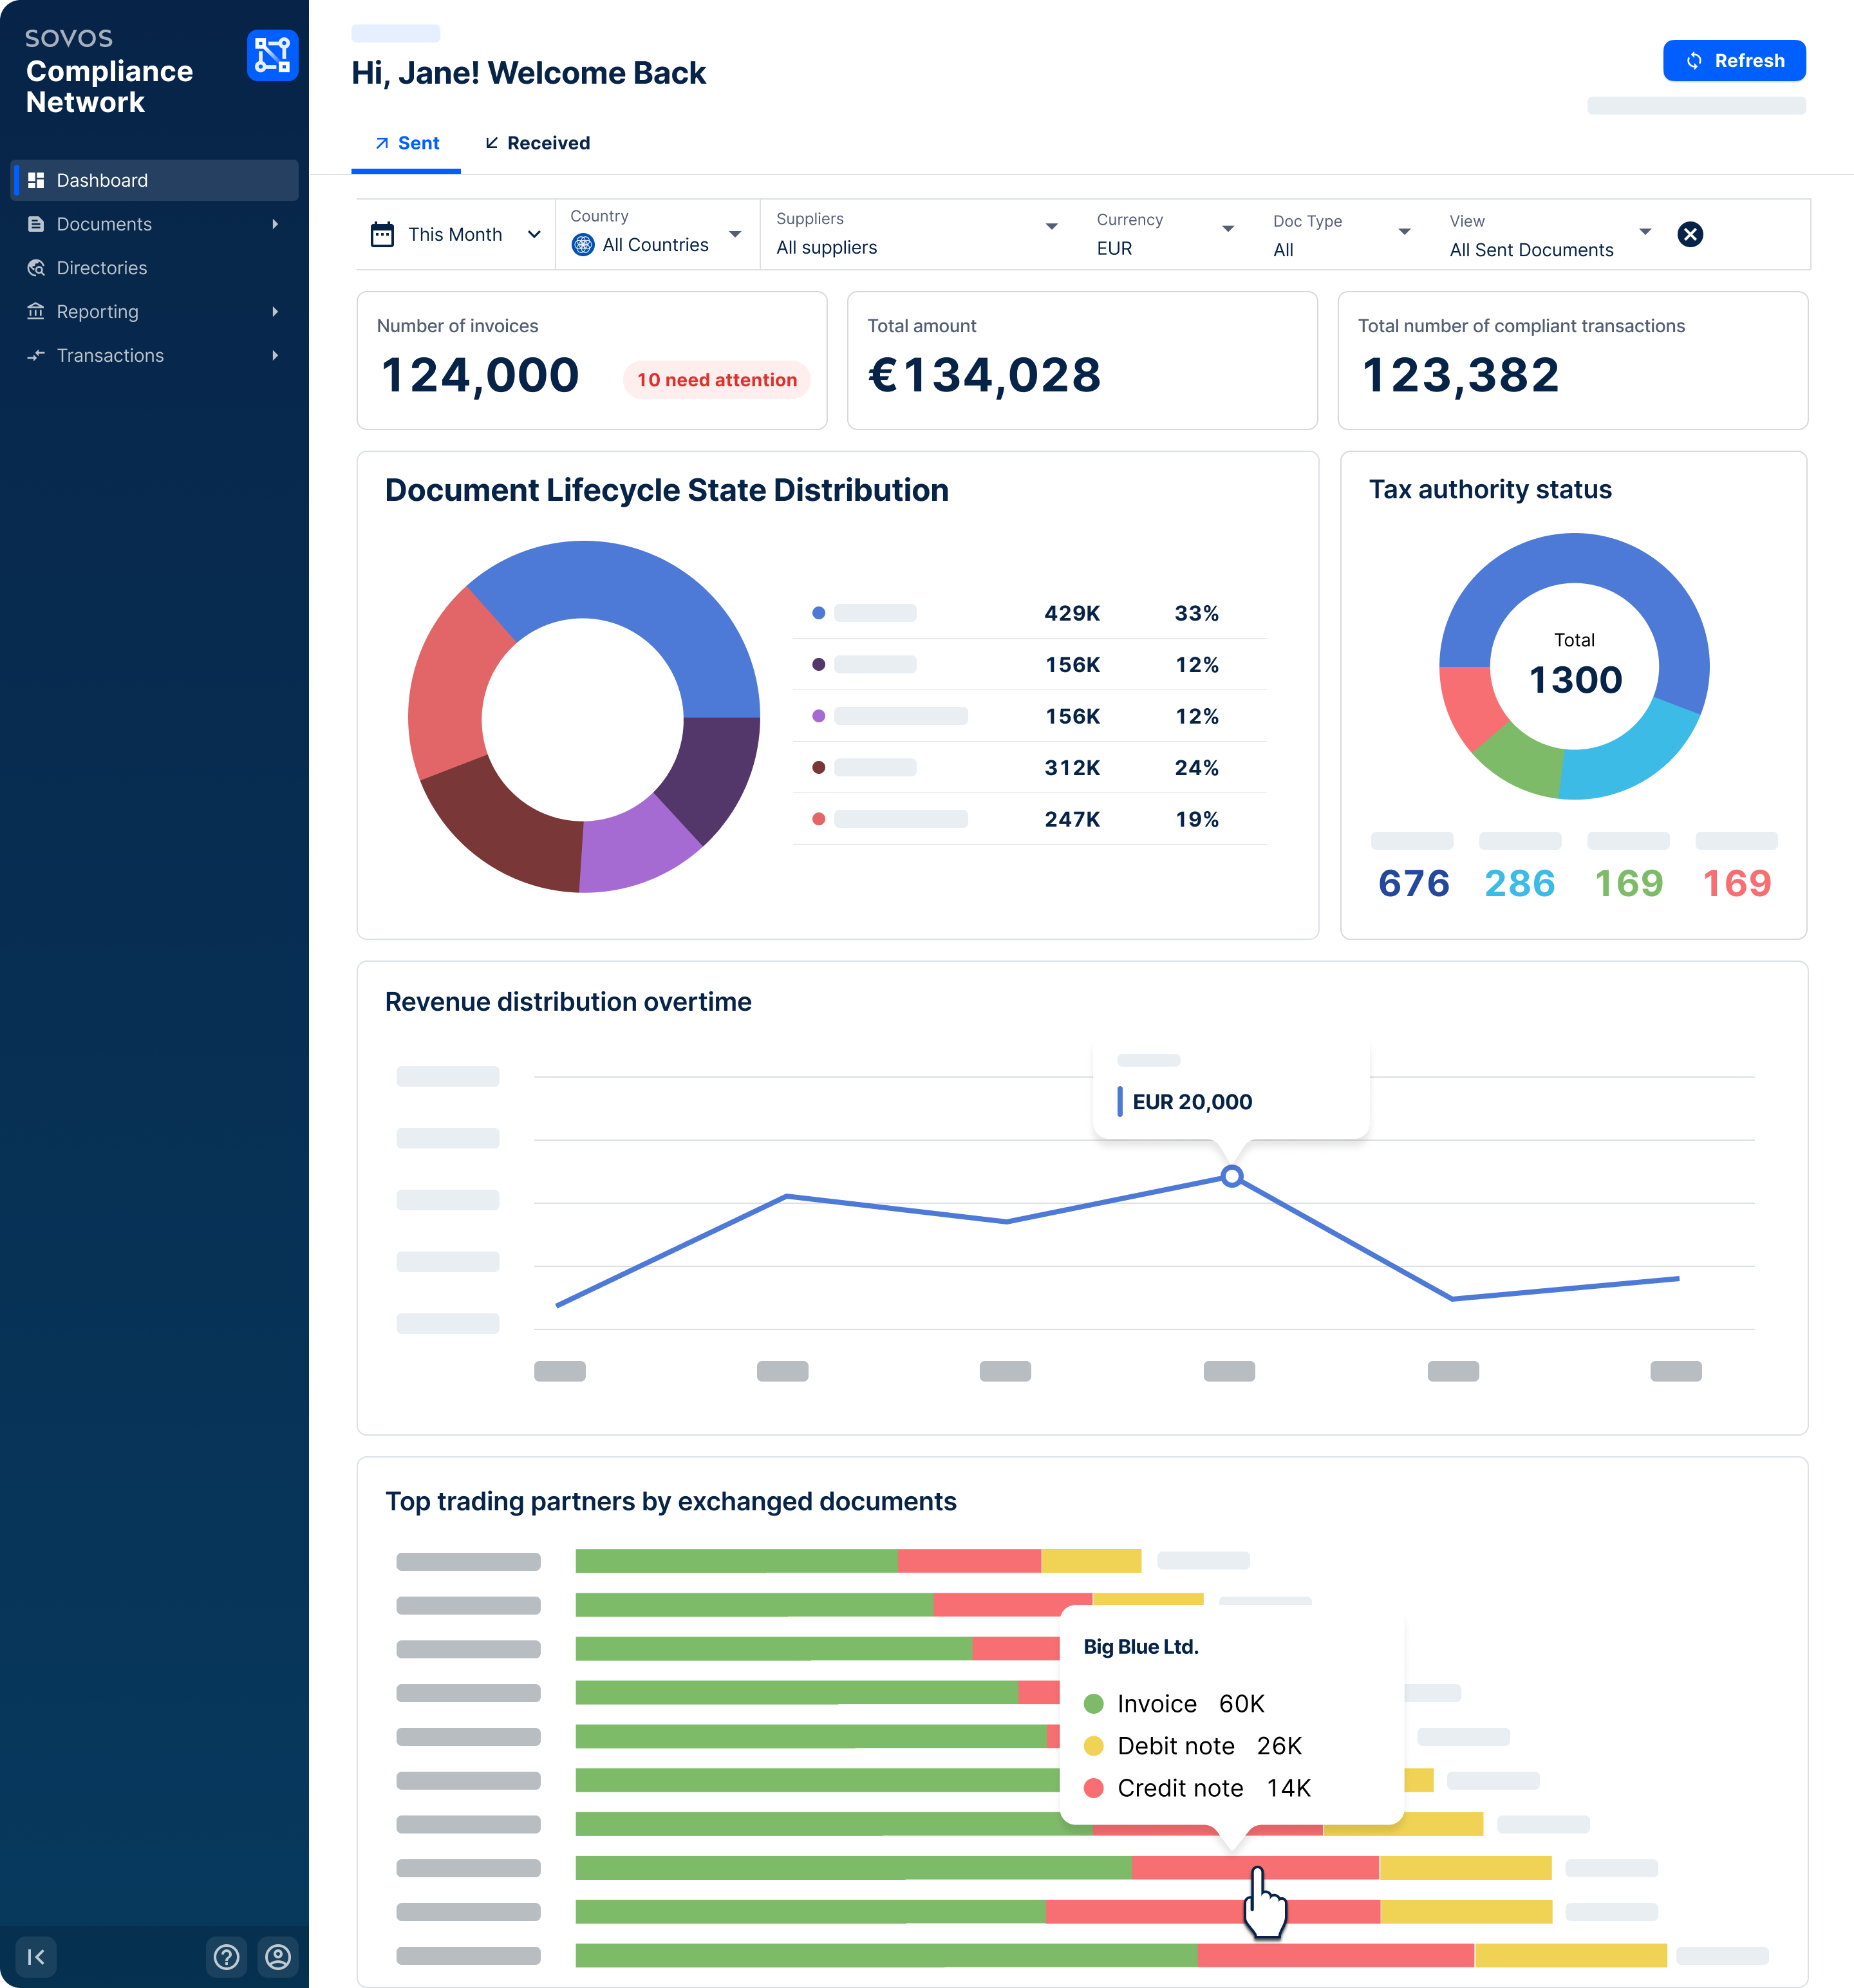Expand the Reporting sidebar submenu arrow
Screen dimensions: 1854x1988
pyautogui.click(x=275, y=312)
